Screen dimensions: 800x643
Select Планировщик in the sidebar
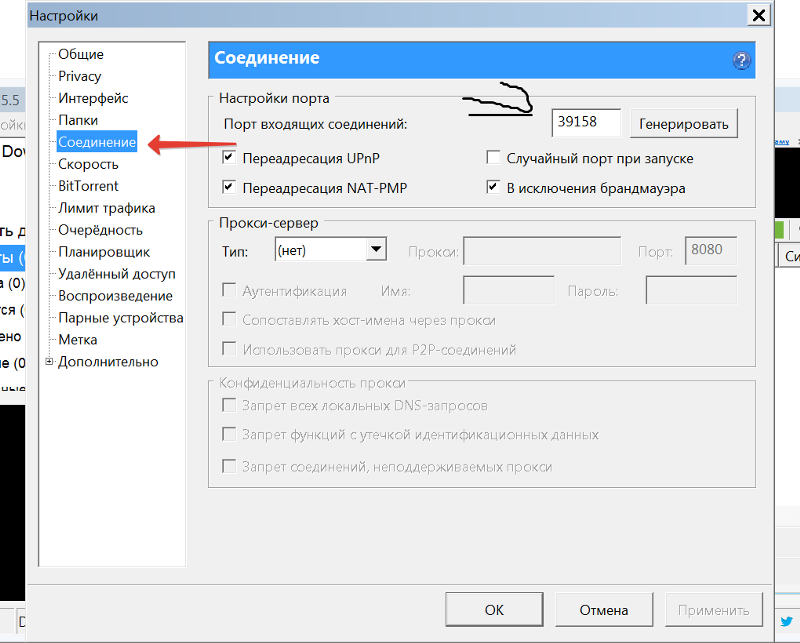pos(104,252)
